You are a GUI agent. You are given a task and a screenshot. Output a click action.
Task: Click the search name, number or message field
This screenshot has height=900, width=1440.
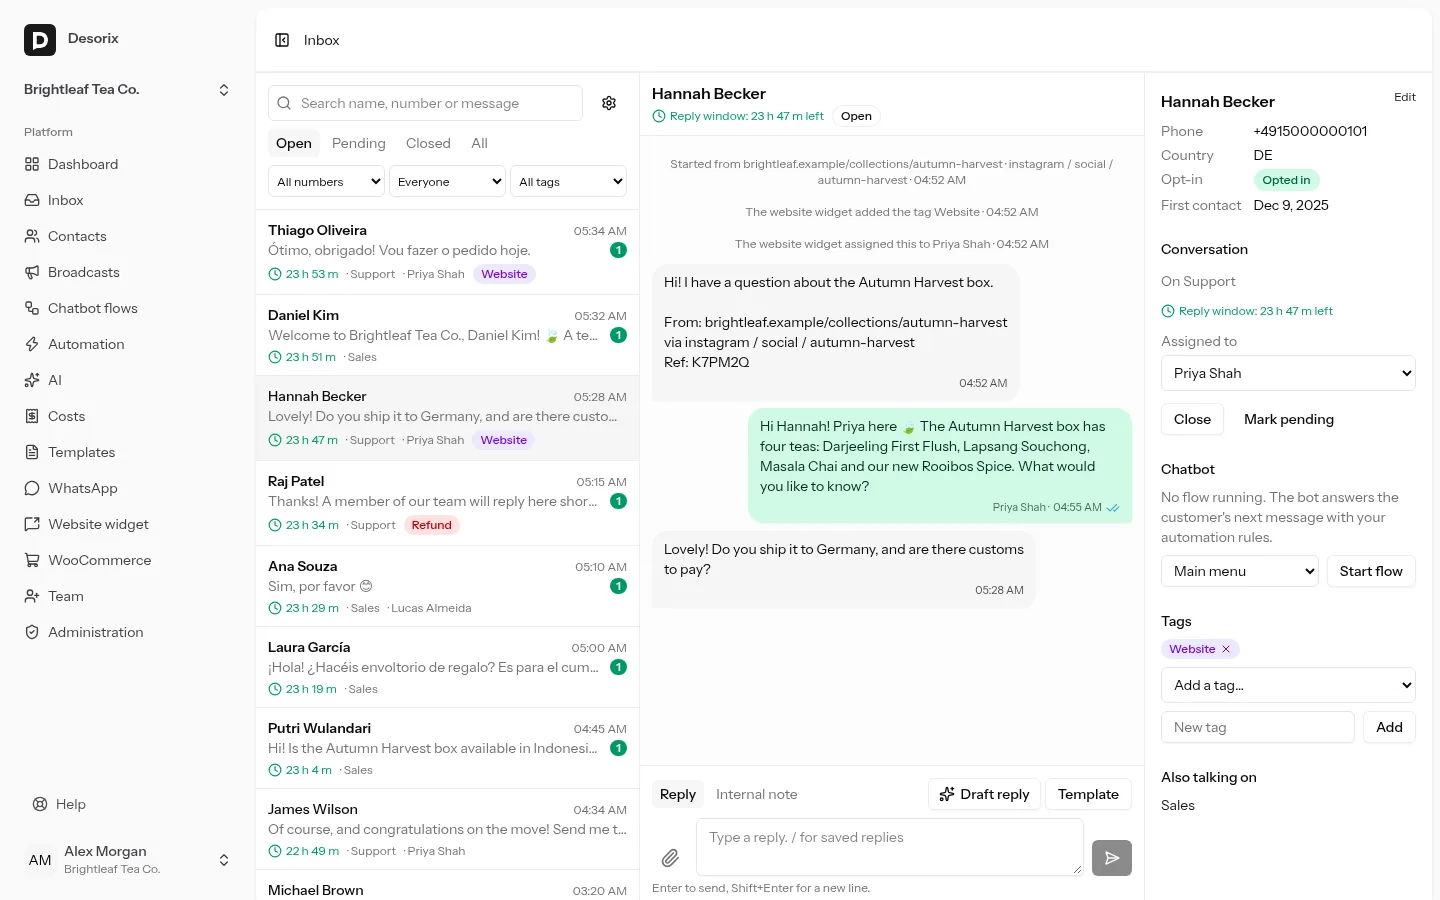point(425,103)
